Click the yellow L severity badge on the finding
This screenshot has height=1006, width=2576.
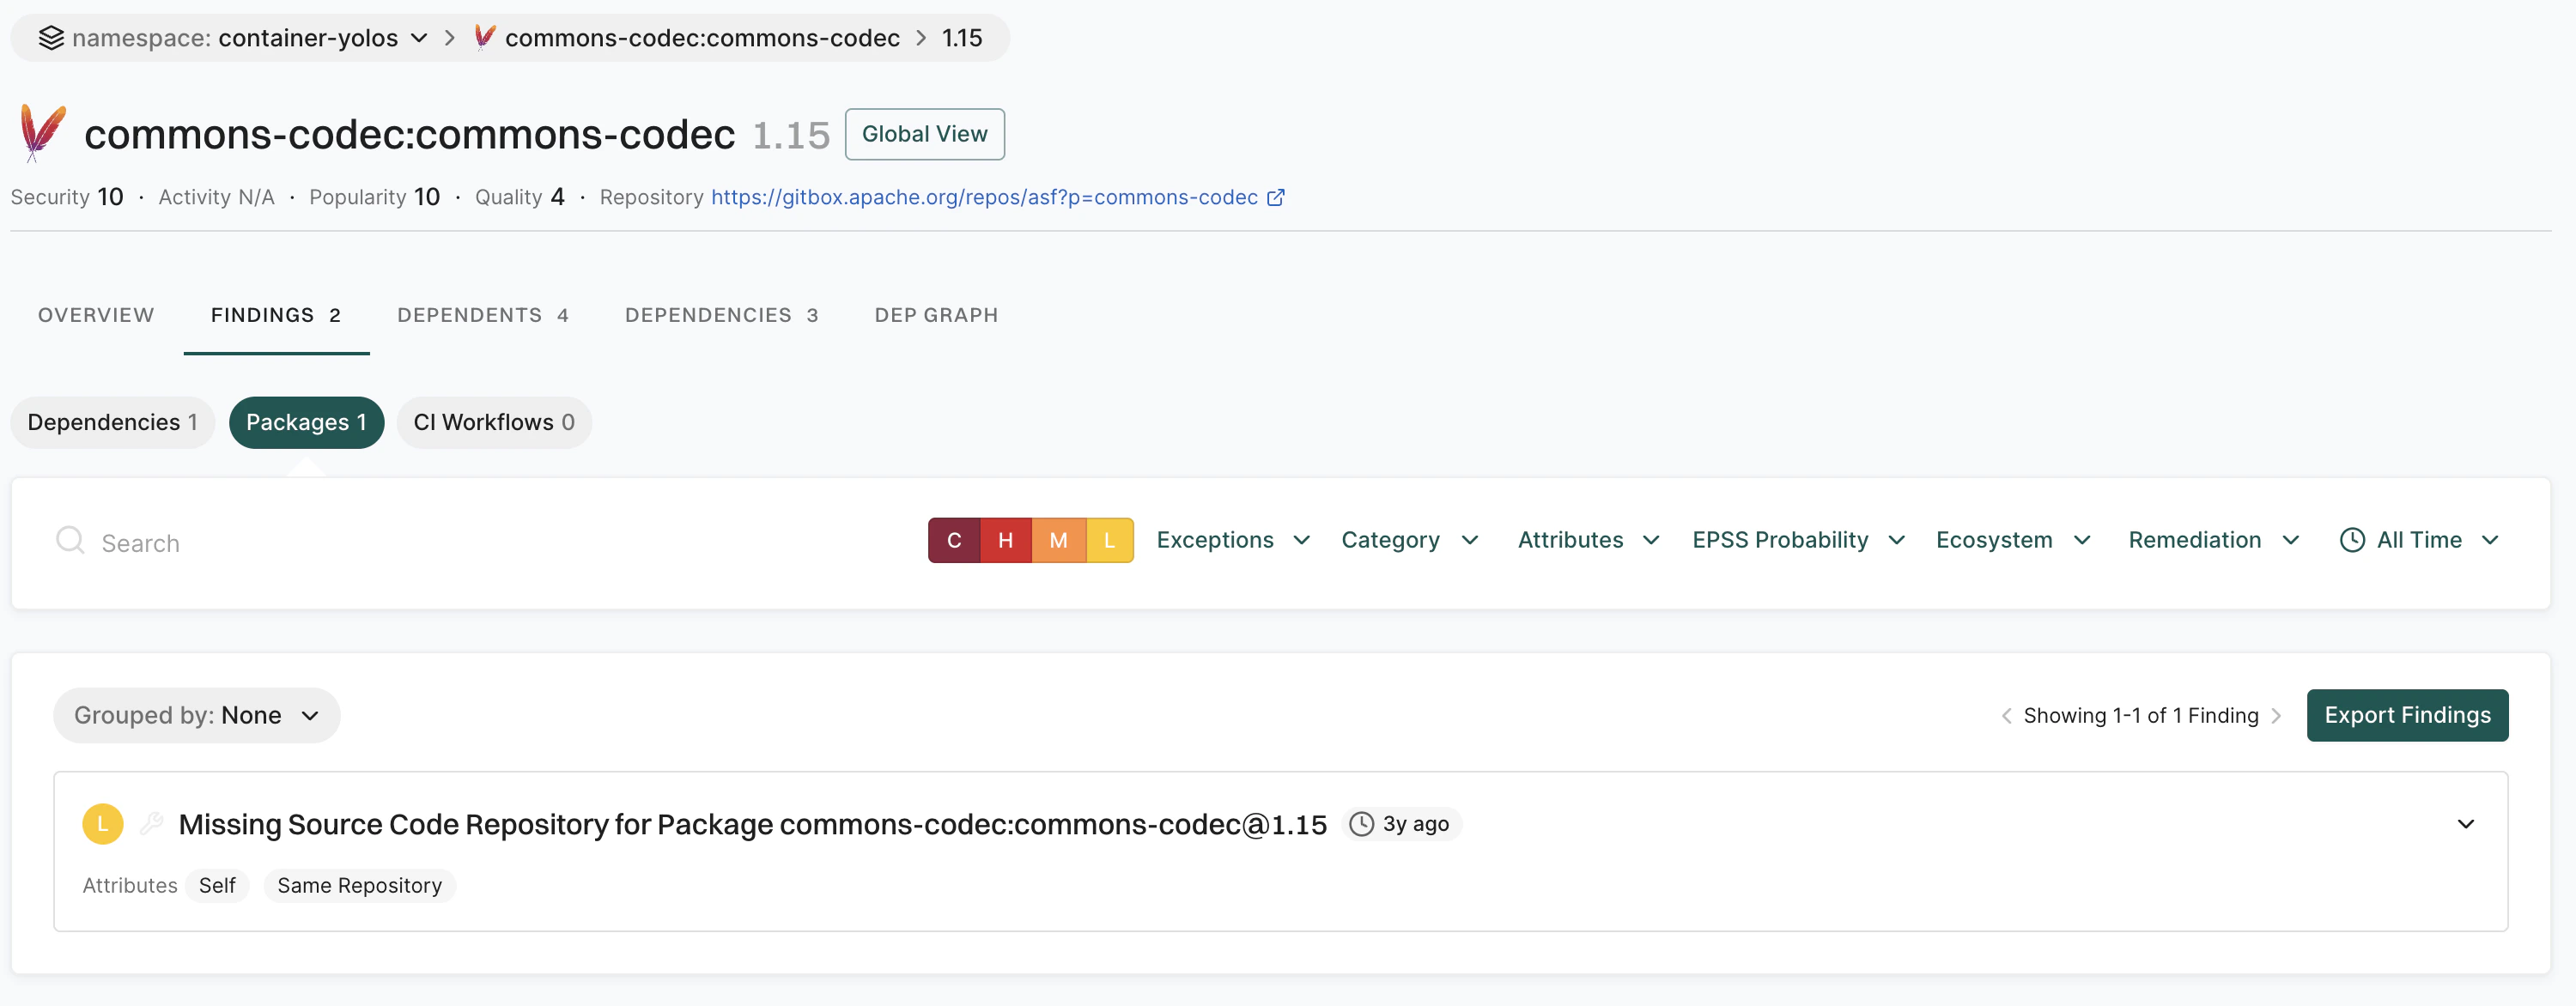102,824
